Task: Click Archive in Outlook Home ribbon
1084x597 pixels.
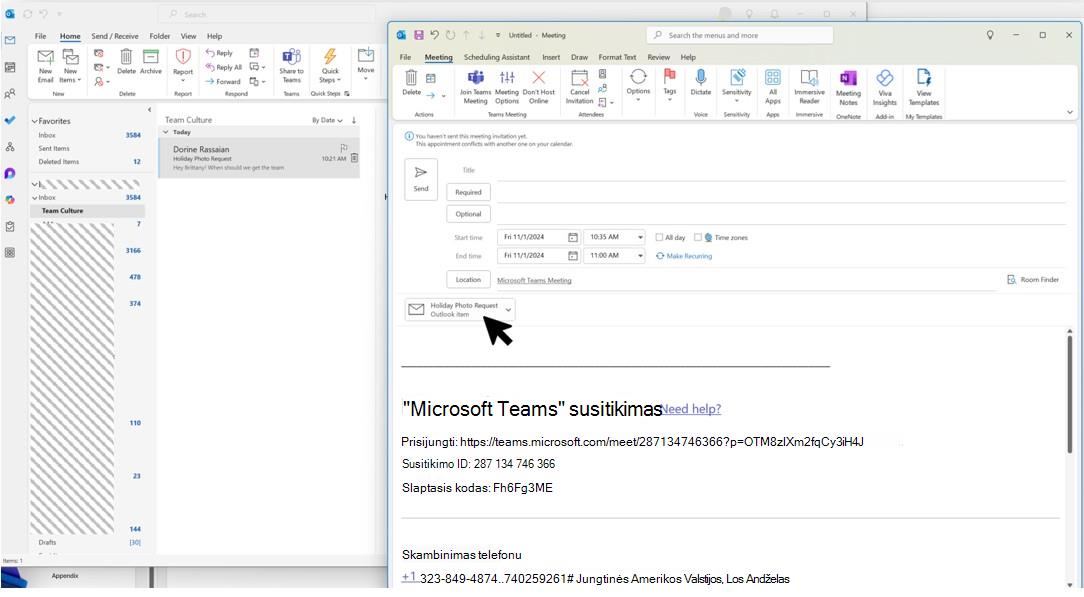Action: (x=151, y=62)
